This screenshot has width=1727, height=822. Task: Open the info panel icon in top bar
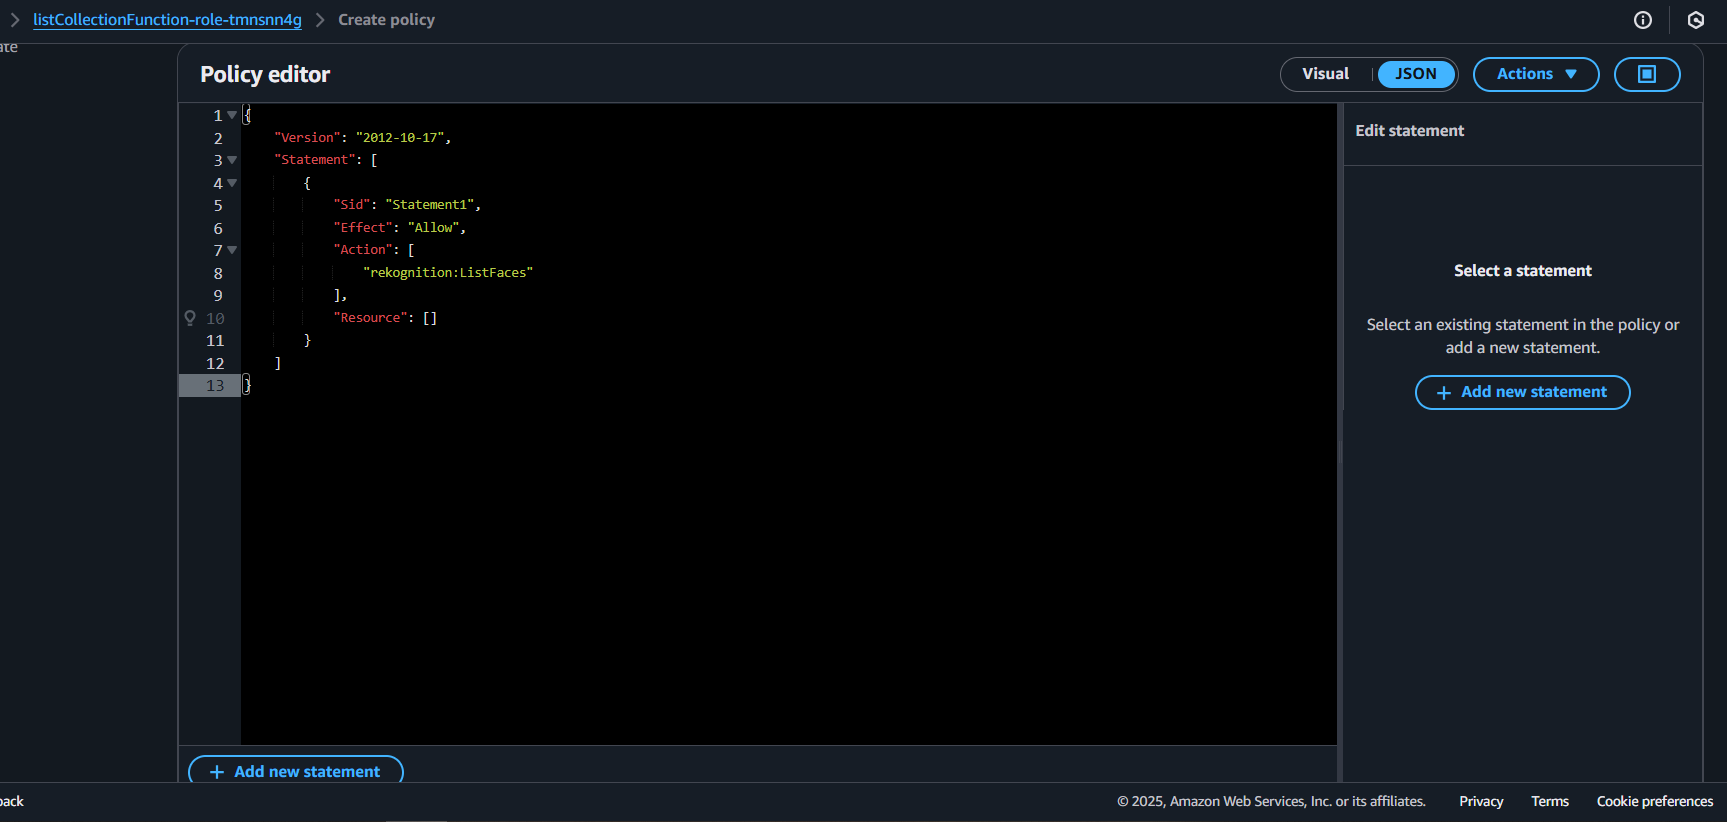(1643, 20)
